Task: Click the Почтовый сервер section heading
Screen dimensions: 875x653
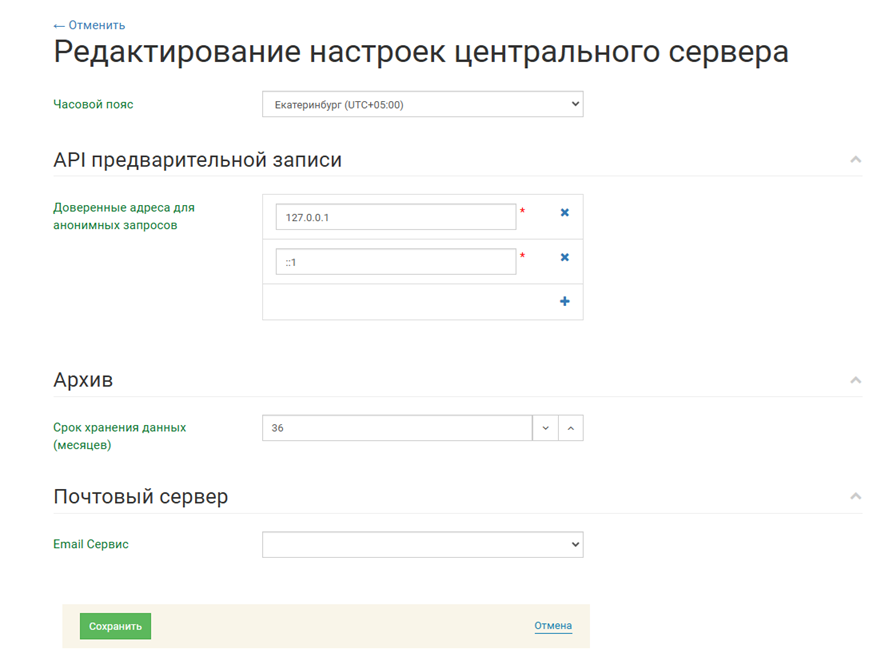Action: point(140,496)
